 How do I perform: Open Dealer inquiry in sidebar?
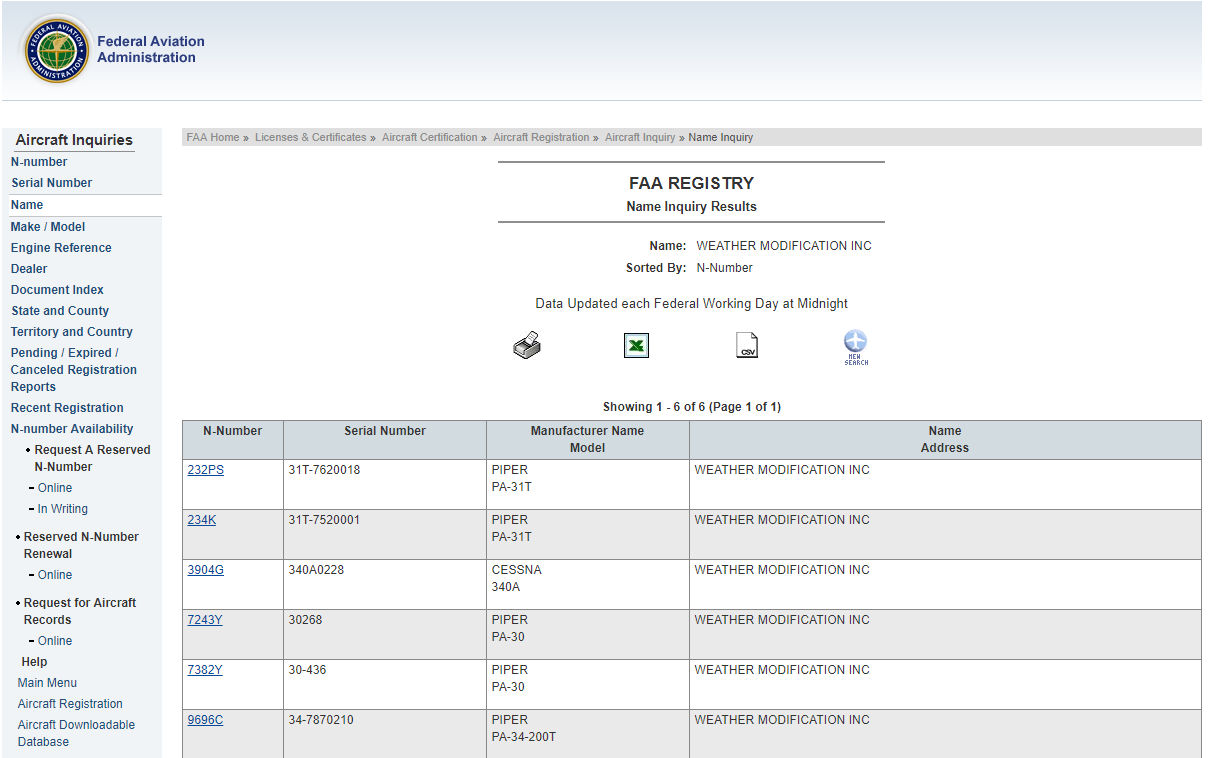click(x=29, y=269)
